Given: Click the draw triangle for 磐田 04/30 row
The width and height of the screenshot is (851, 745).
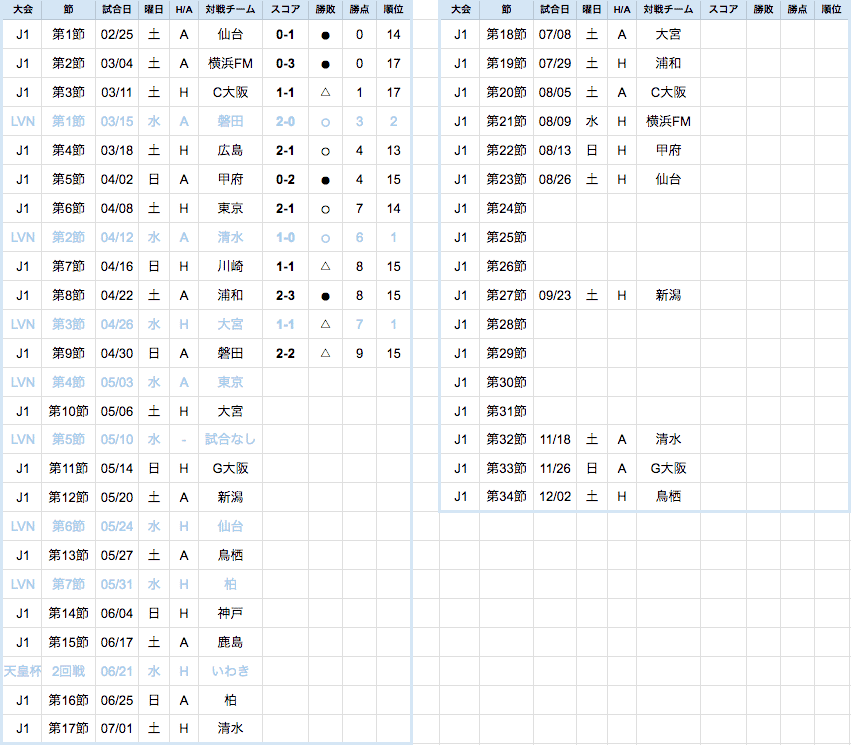Looking at the screenshot, I should (x=325, y=353).
